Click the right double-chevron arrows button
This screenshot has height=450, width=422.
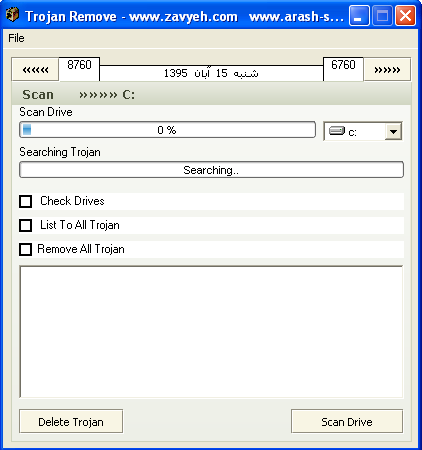[387, 70]
